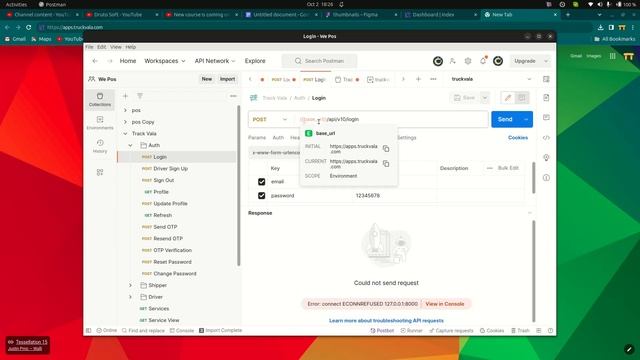This screenshot has height=360, width=640.
Task: Switch to the request Auth tab
Action: point(278,138)
